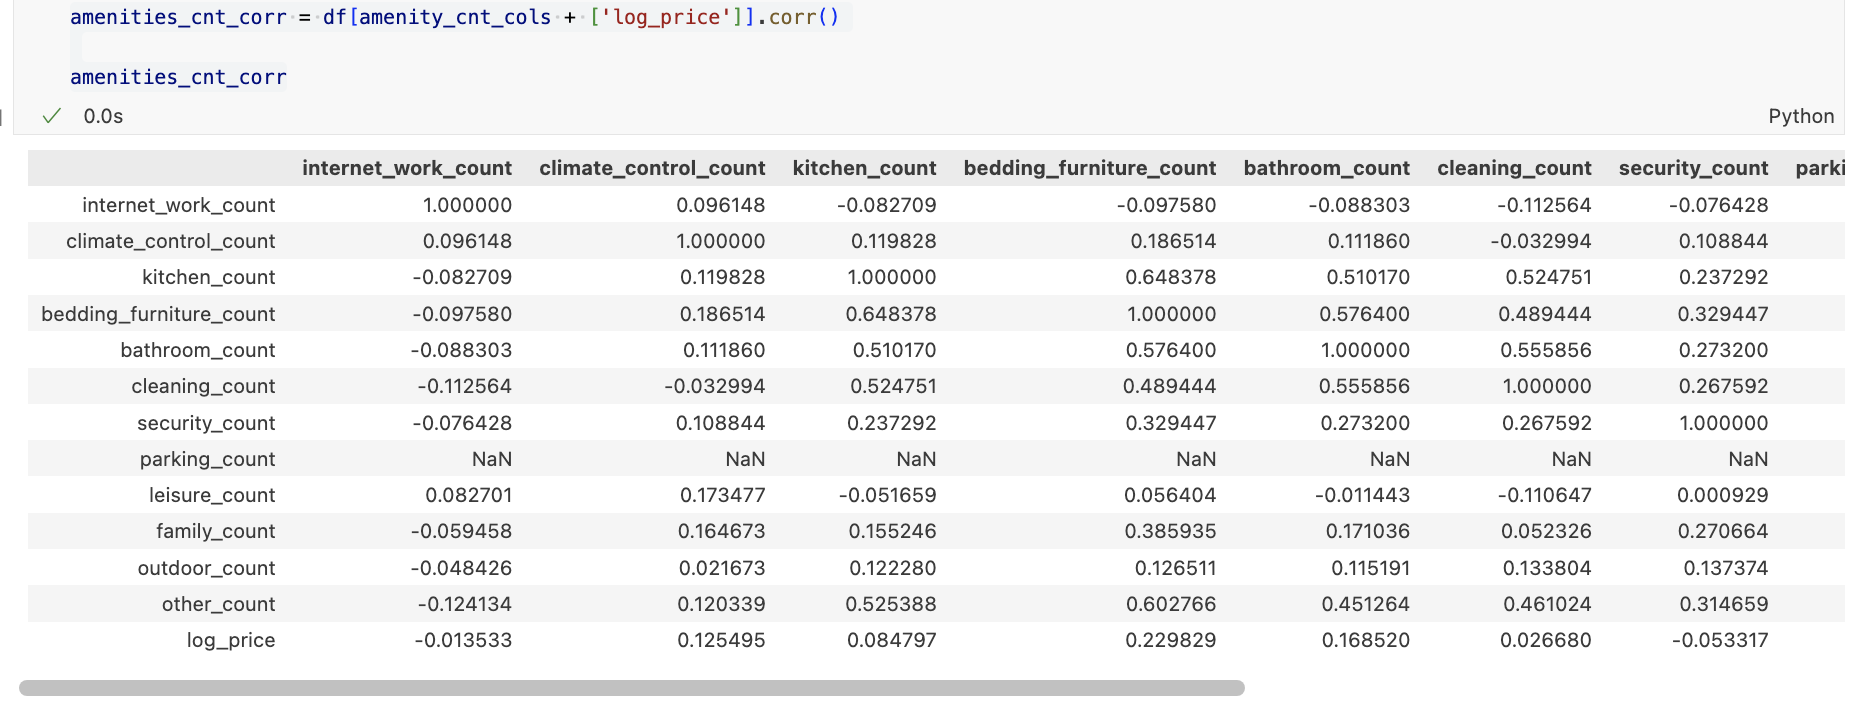Image resolution: width=1856 pixels, height=724 pixels.
Task: Select the log_price row label
Action: point(230,640)
